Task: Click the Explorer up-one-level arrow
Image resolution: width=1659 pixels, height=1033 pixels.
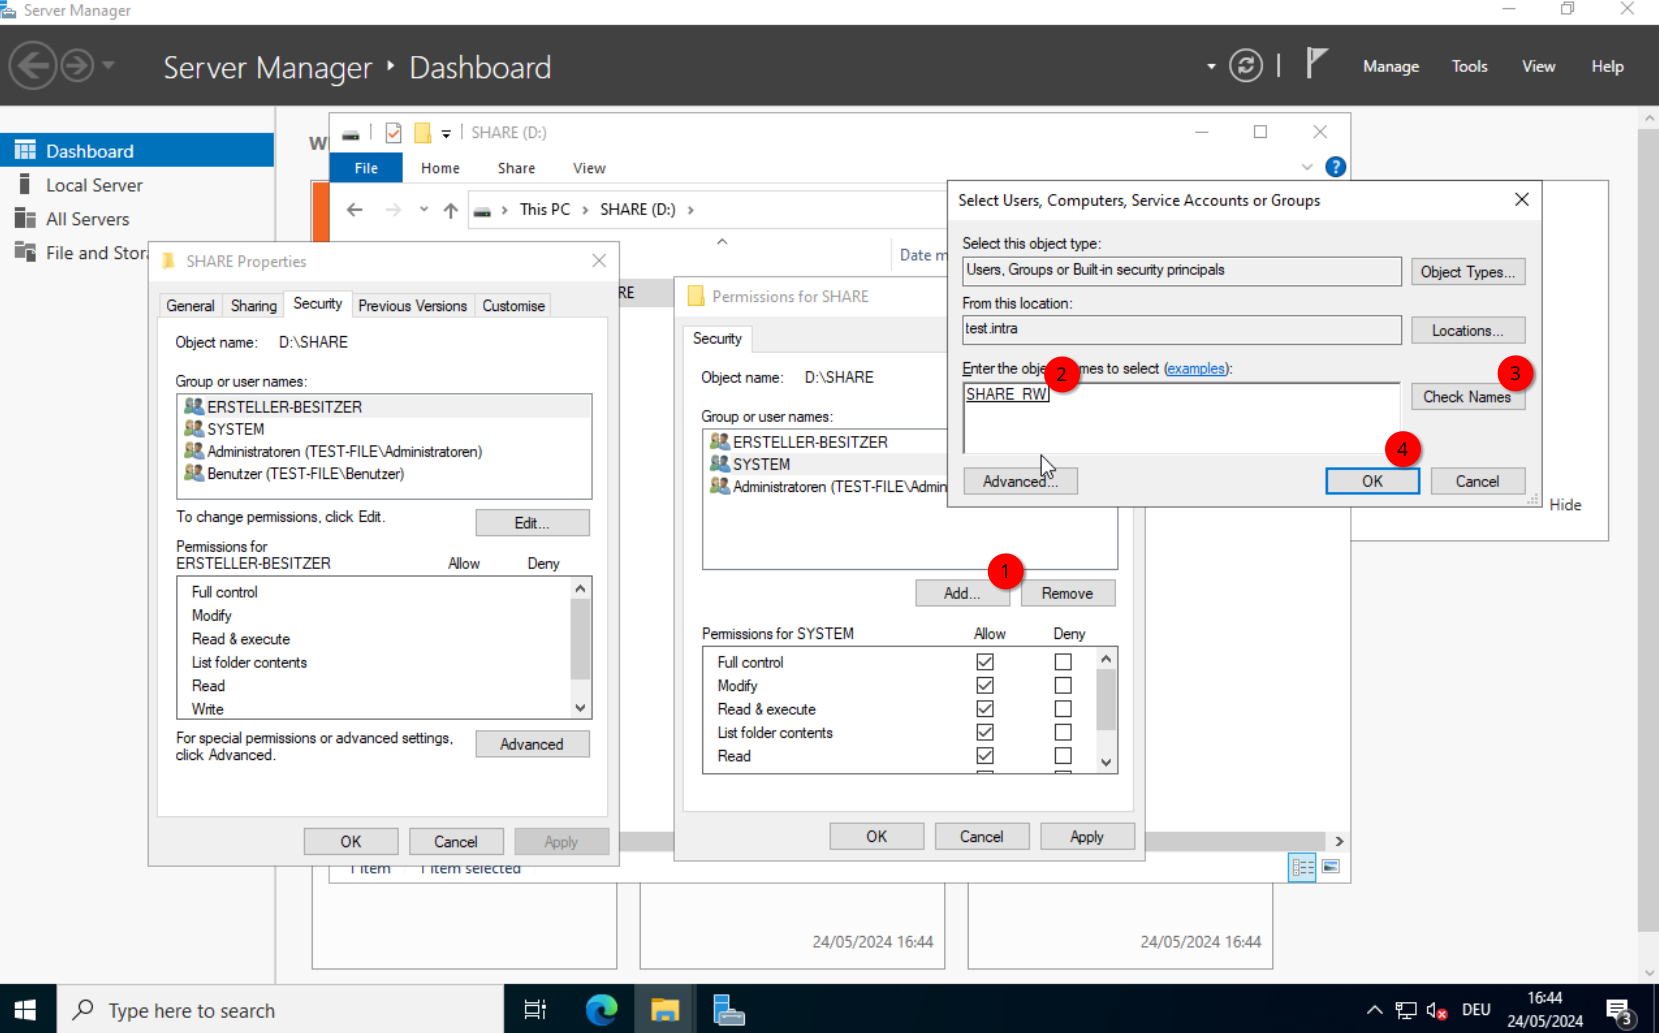Action: click(451, 210)
